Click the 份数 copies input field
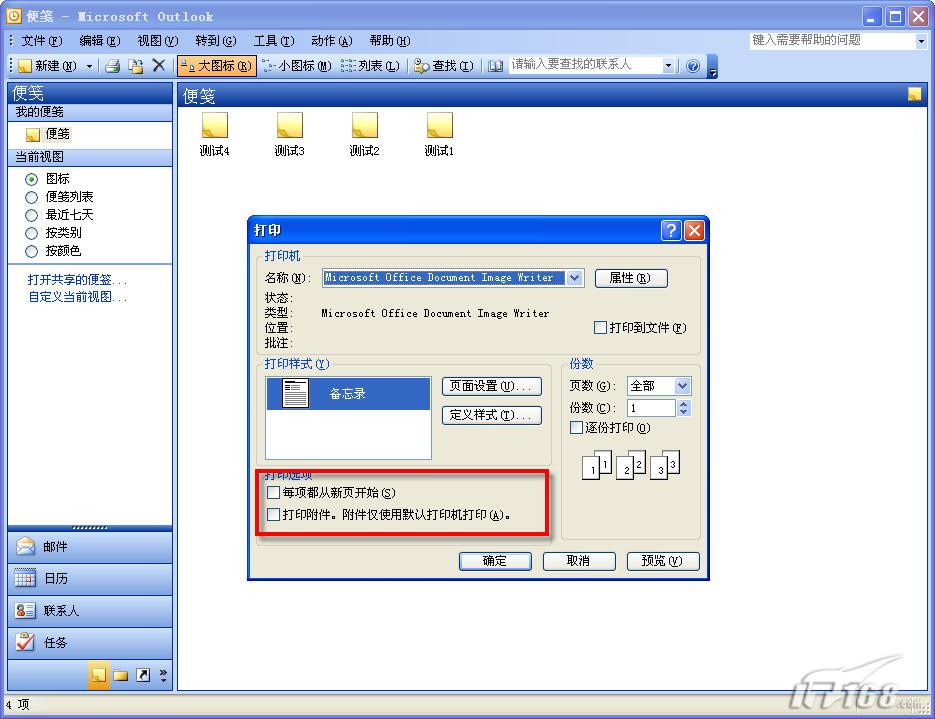The image size is (935, 719). click(651, 408)
